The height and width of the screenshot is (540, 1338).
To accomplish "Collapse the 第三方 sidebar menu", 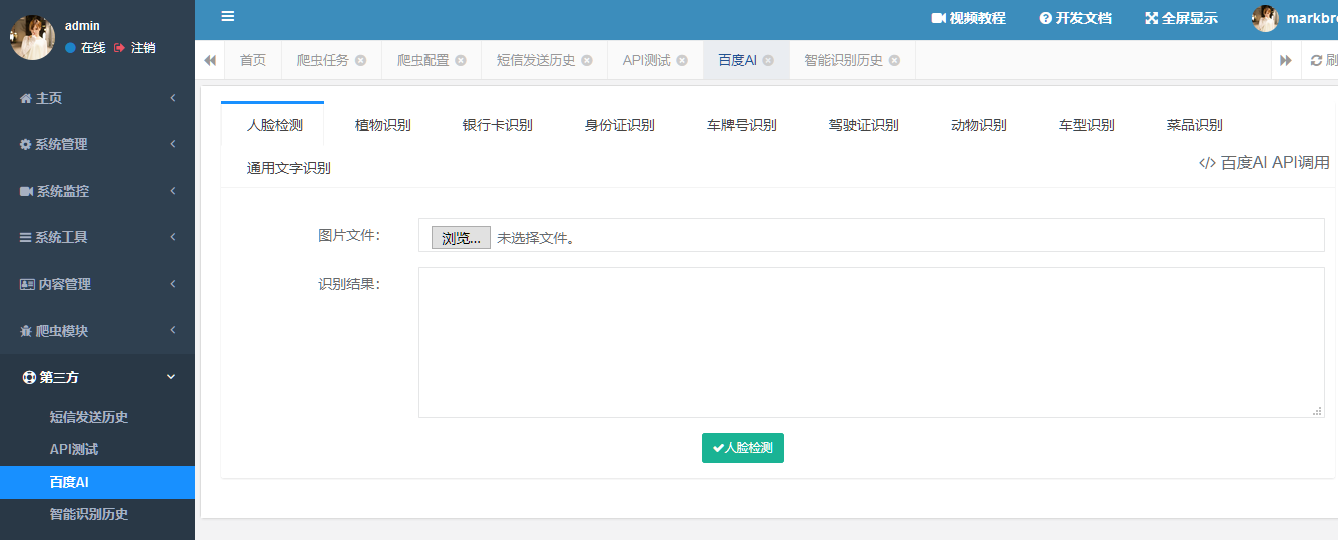I will click(97, 377).
